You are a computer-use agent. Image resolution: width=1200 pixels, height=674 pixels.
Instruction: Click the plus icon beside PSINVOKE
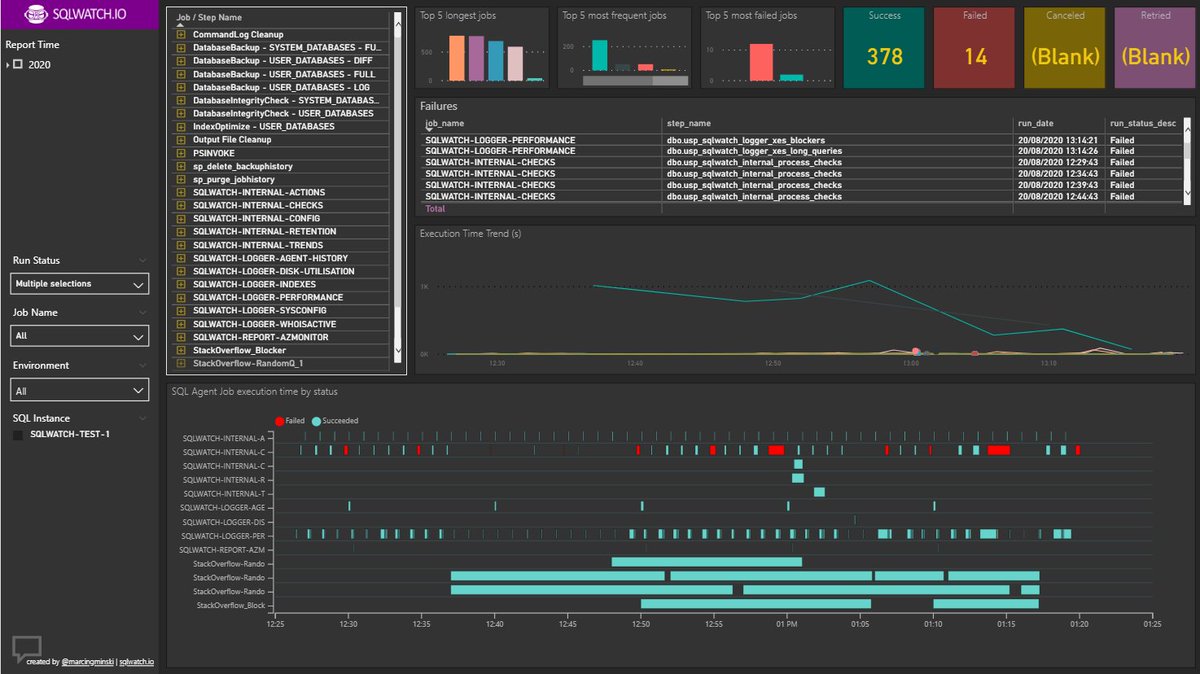tap(181, 153)
